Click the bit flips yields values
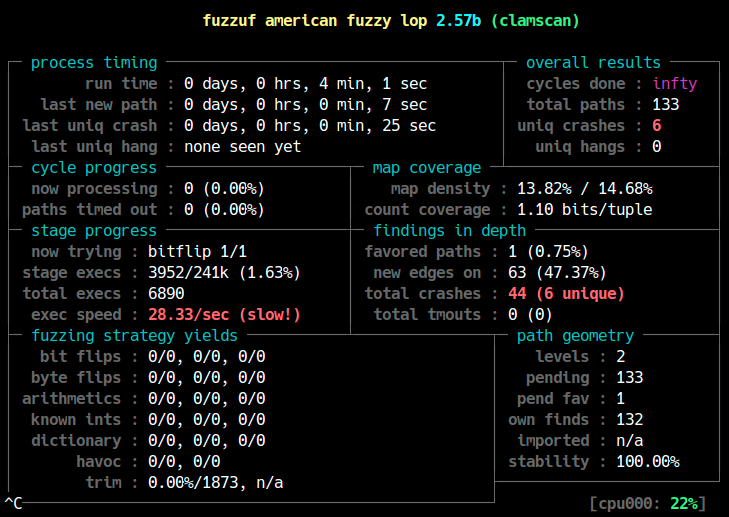The height and width of the screenshot is (517, 729). pyautogui.click(x=206, y=357)
